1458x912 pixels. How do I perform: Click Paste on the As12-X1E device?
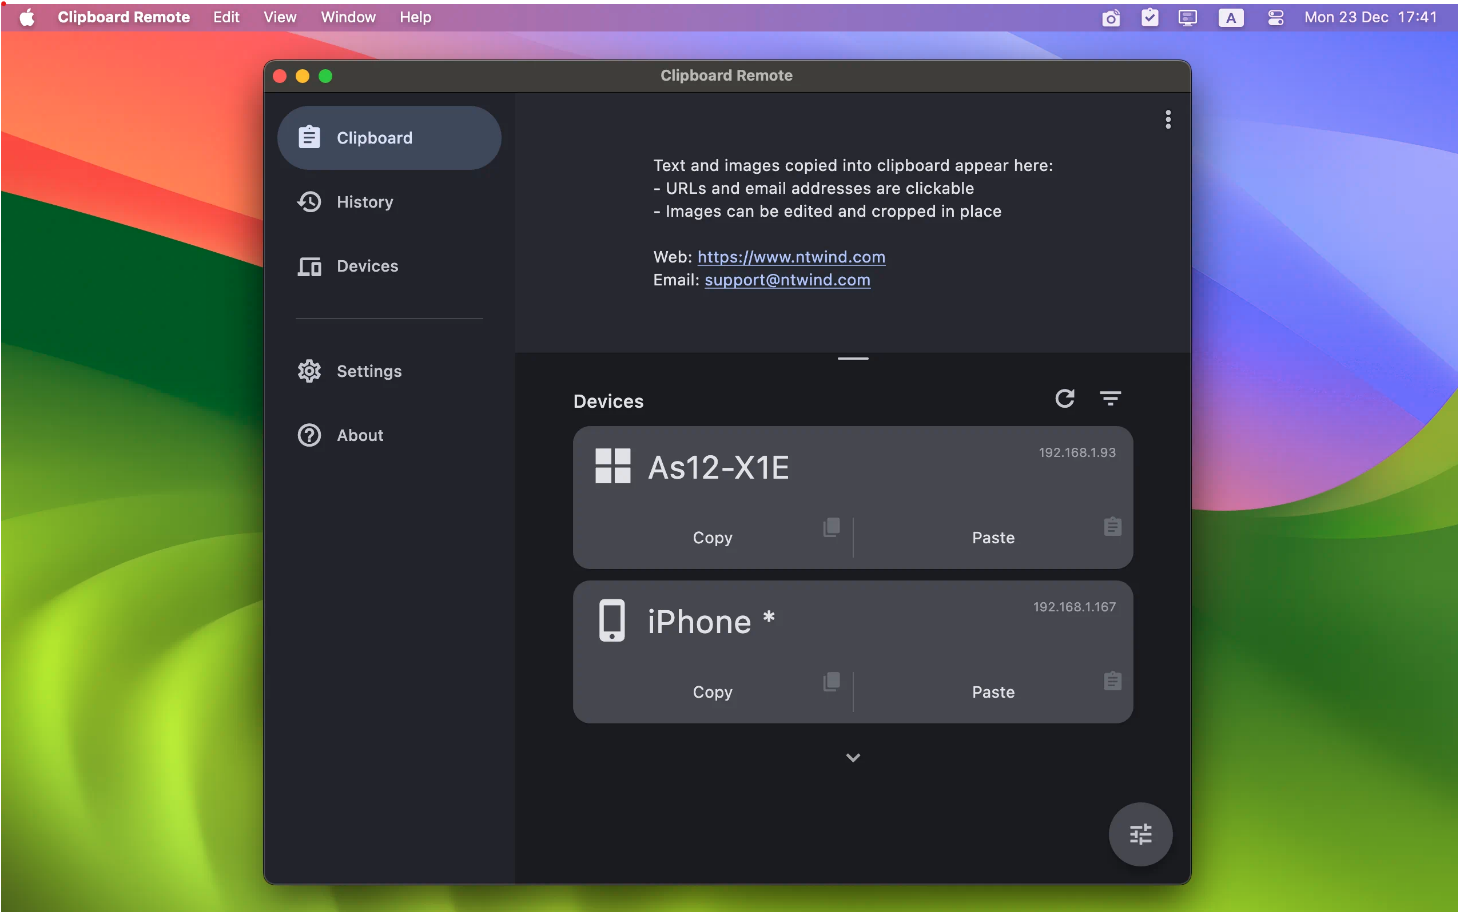click(x=993, y=538)
